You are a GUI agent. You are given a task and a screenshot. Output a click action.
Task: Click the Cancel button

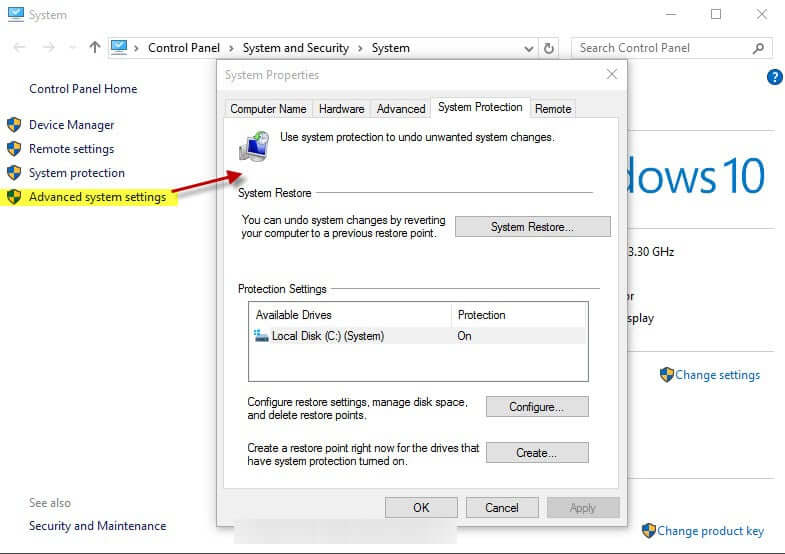[502, 507]
